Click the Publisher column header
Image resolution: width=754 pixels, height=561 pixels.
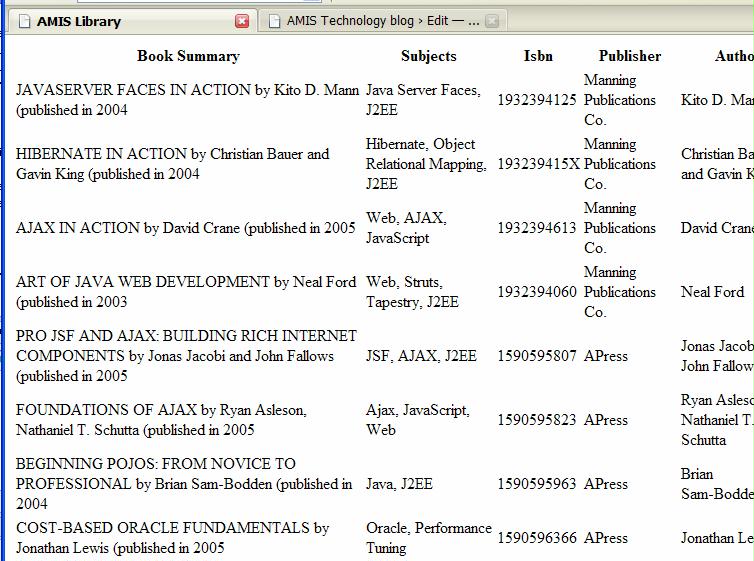[x=629, y=56]
